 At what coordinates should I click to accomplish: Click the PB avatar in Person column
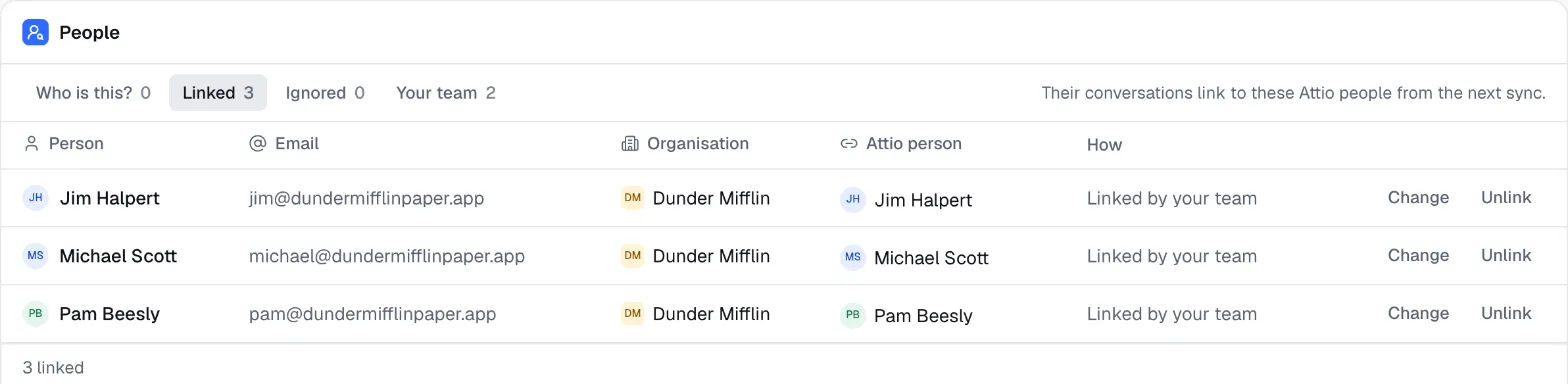pyautogui.click(x=35, y=314)
